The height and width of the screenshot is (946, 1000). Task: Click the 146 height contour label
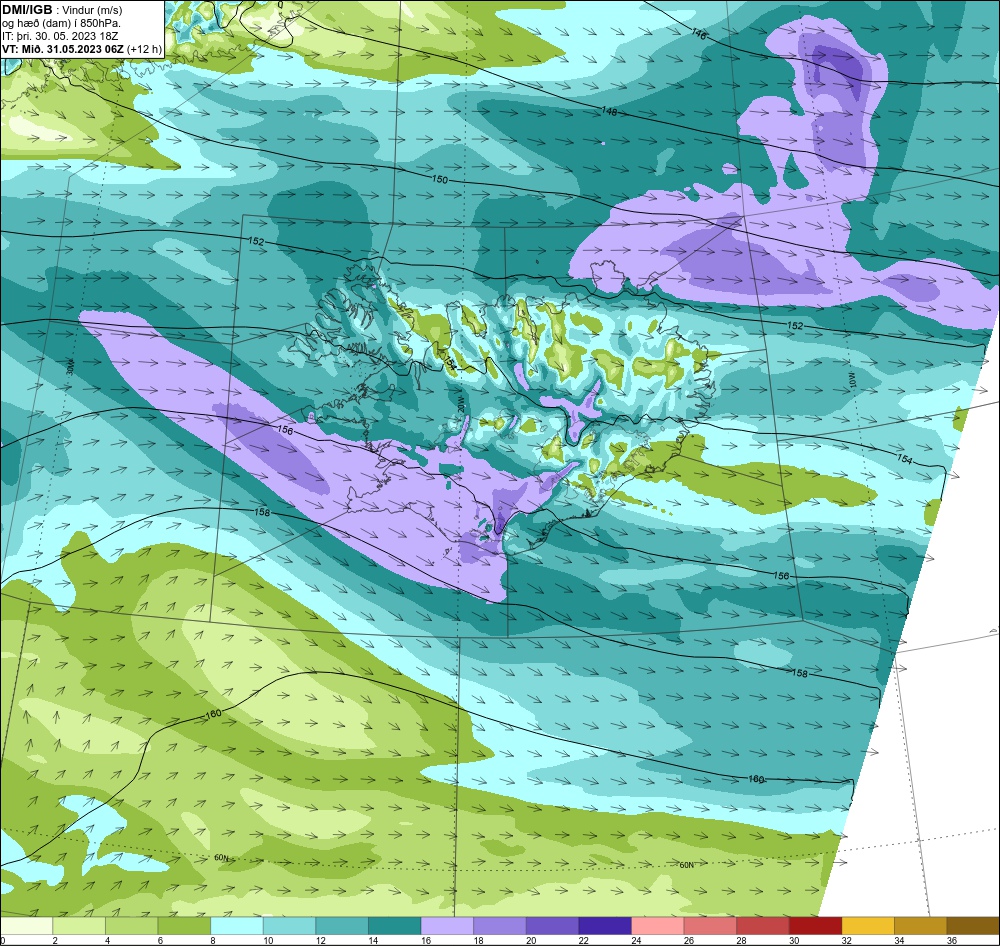tap(699, 34)
